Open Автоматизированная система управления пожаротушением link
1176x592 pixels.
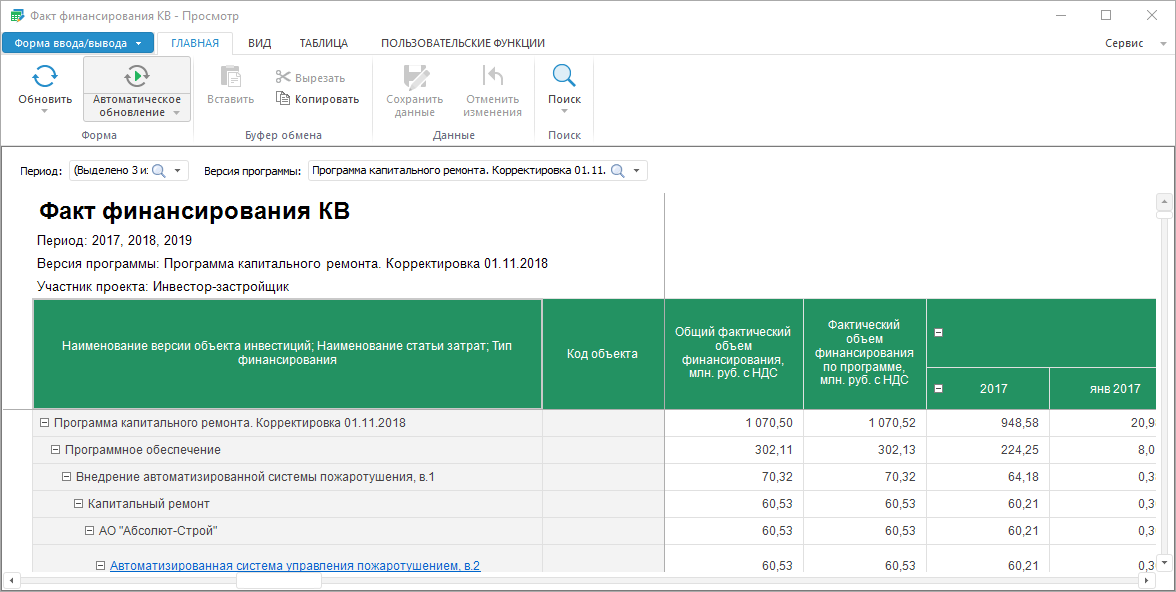pyautogui.click(x=295, y=566)
